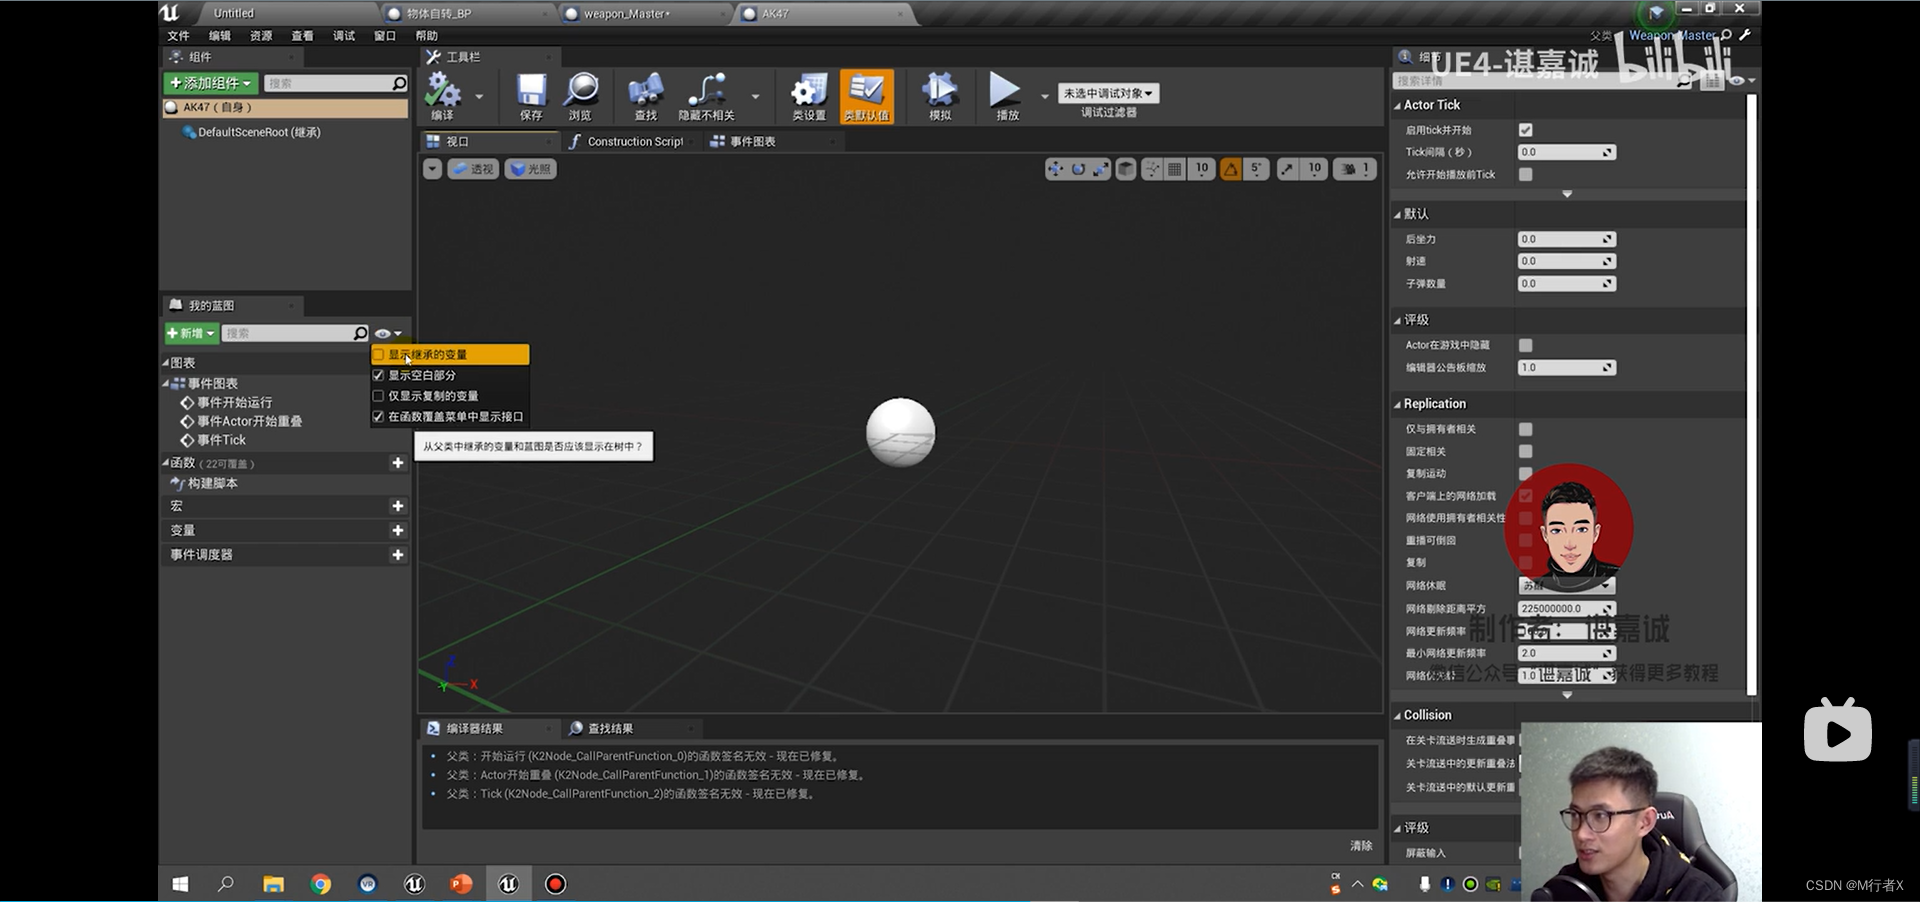
Task: Uncheck 启用tick并开始 checkbox
Action: pos(1526,130)
